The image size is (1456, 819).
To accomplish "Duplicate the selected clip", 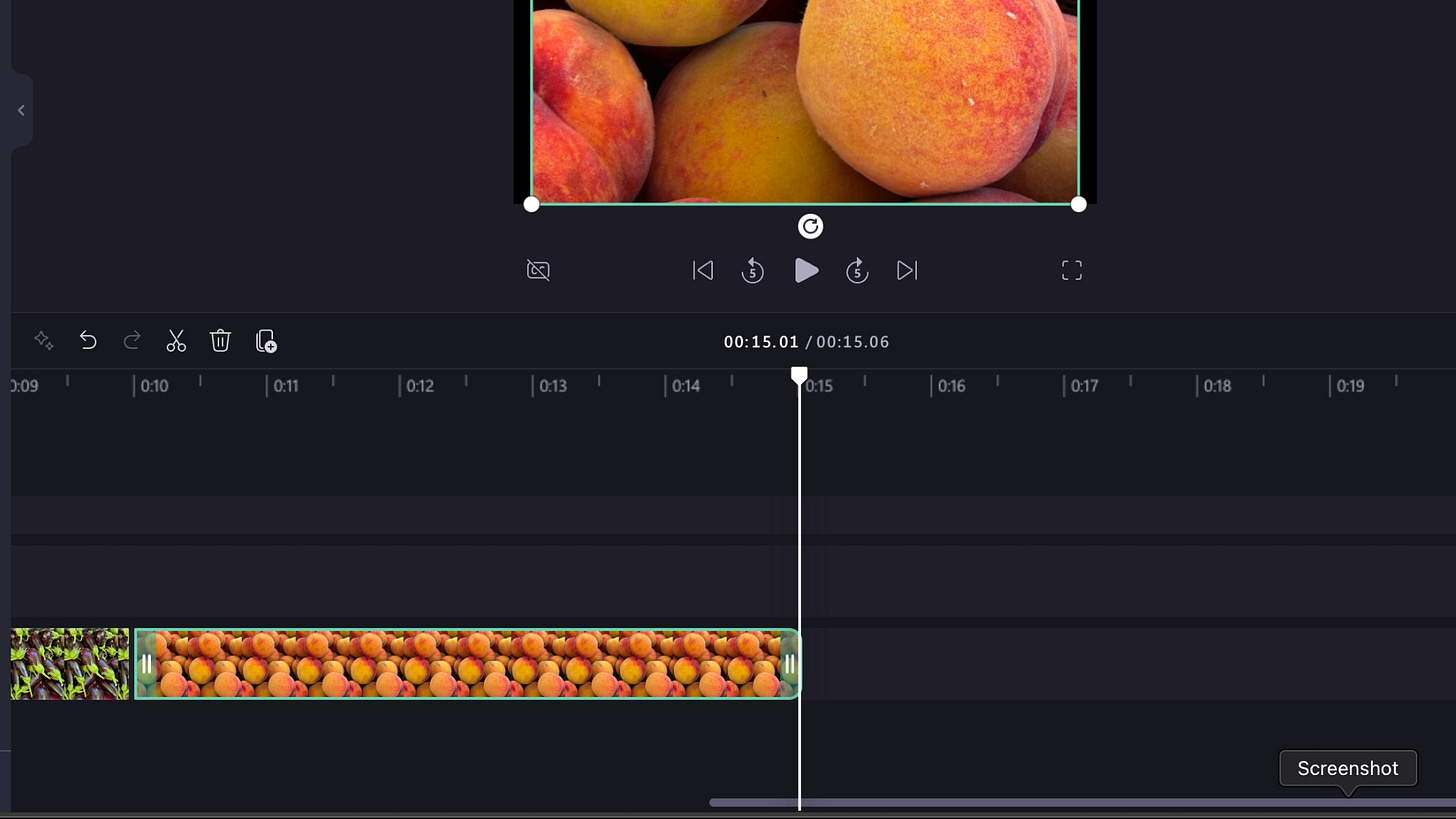I will [266, 341].
